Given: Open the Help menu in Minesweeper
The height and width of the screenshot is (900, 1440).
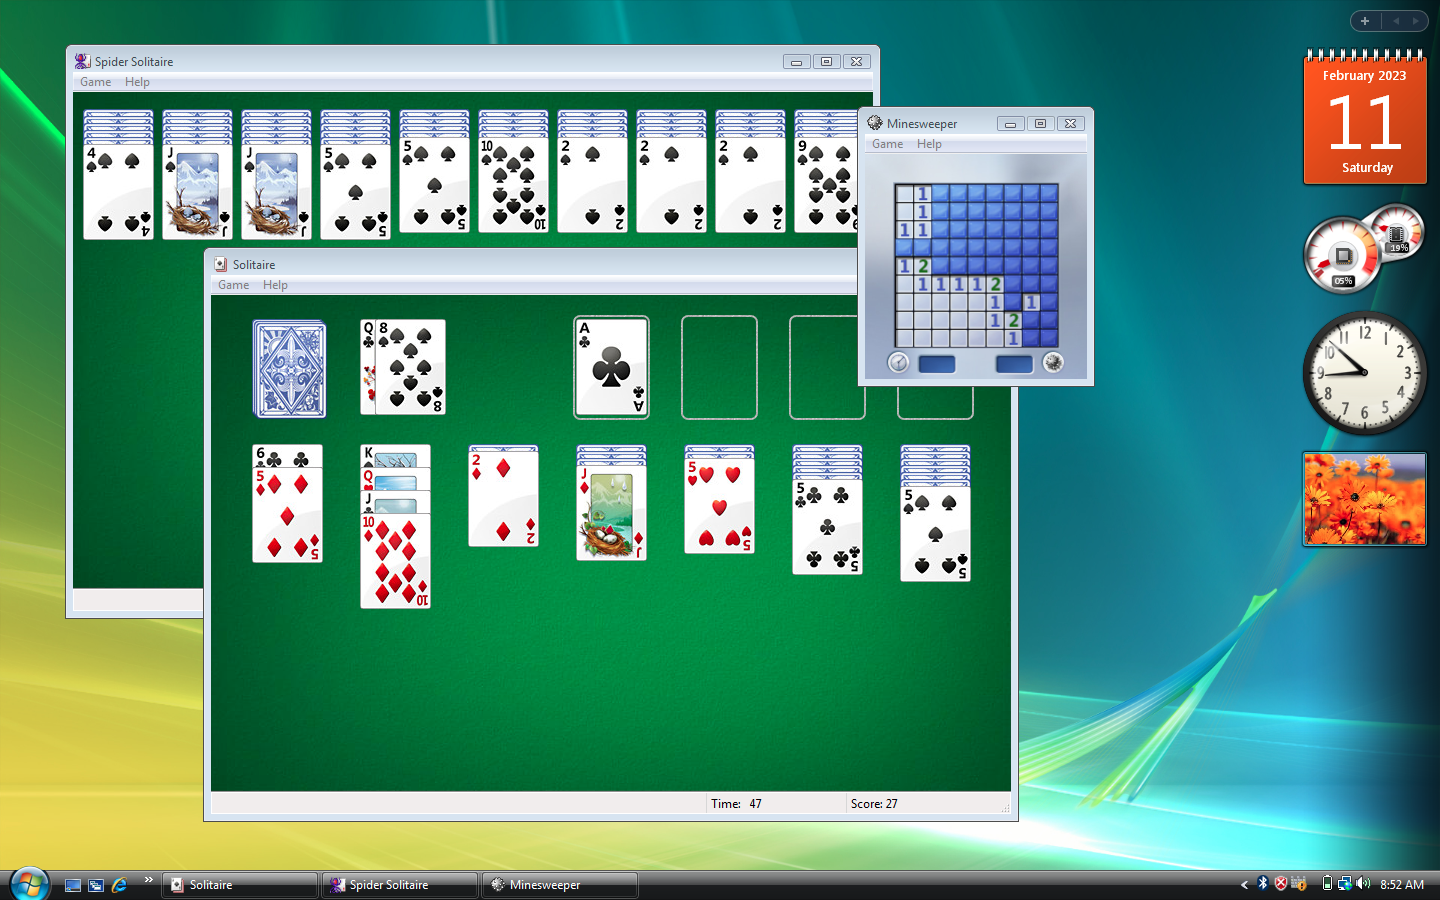Looking at the screenshot, I should pyautogui.click(x=929, y=144).
